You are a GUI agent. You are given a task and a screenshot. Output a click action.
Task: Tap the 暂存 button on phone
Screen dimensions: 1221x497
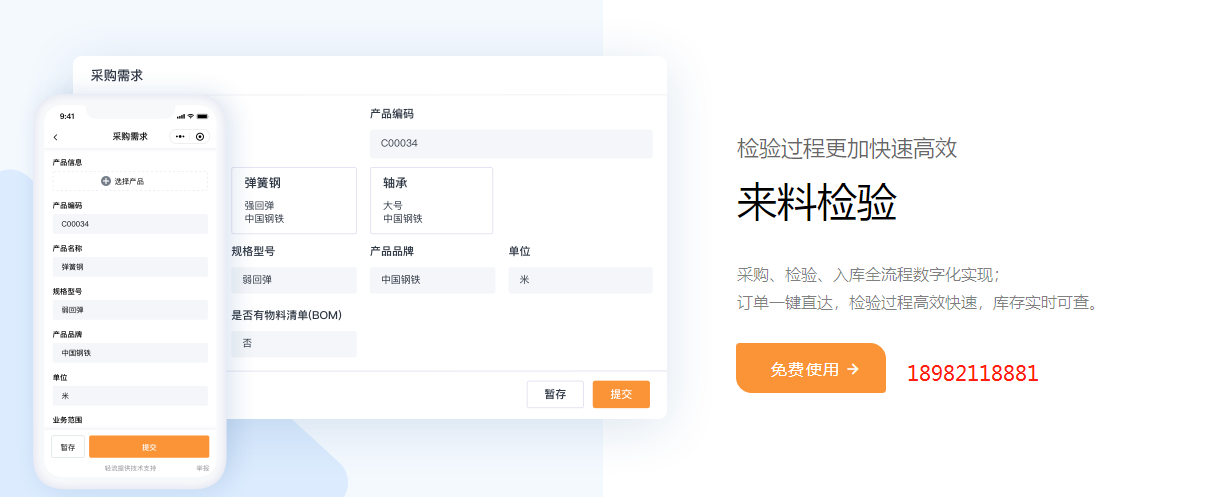[x=68, y=447]
